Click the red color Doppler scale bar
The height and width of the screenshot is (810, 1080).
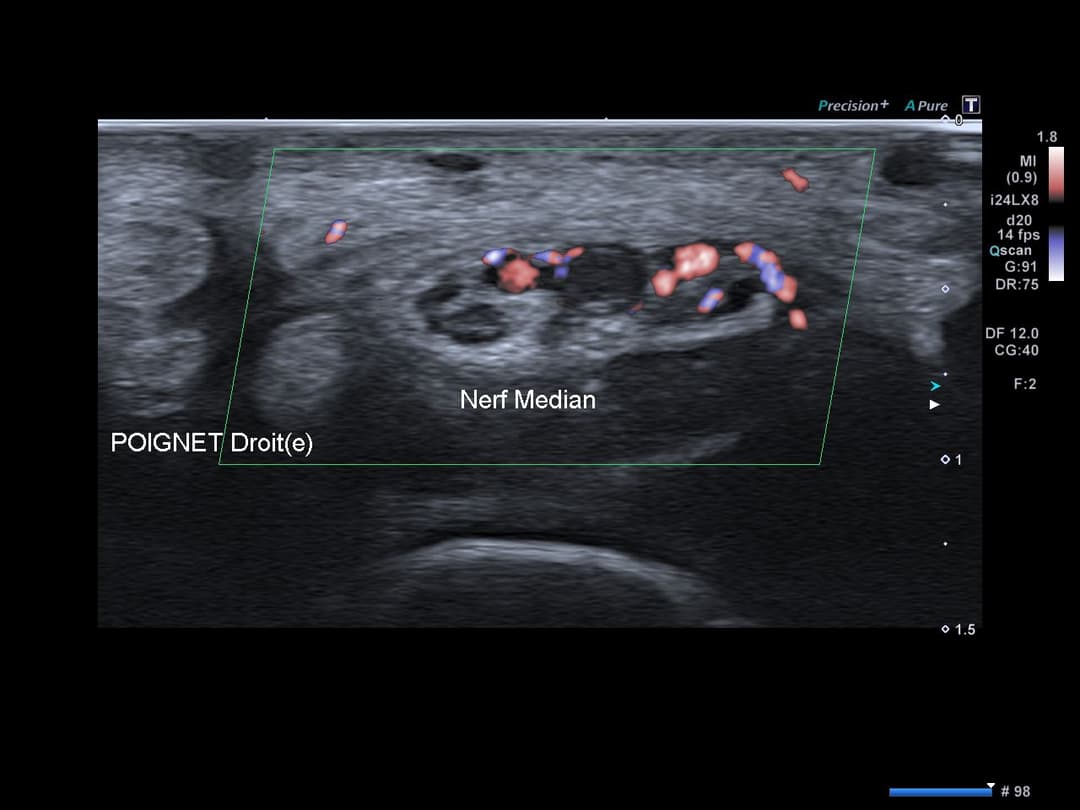pyautogui.click(x=1056, y=175)
